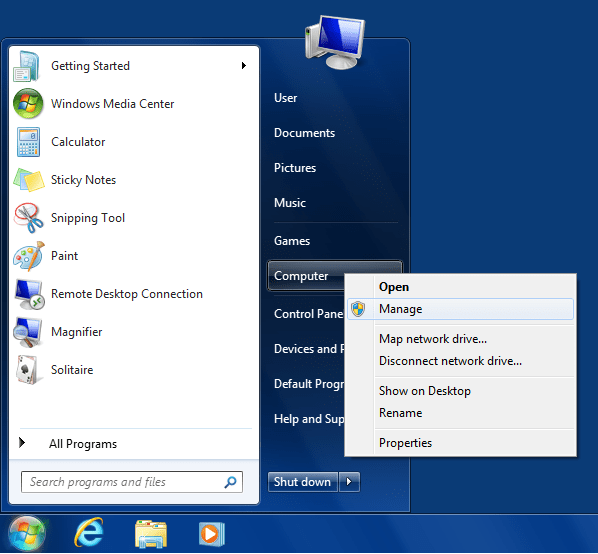Expand the Getting Started submenu arrow
This screenshot has width=598, height=554.
244,66
